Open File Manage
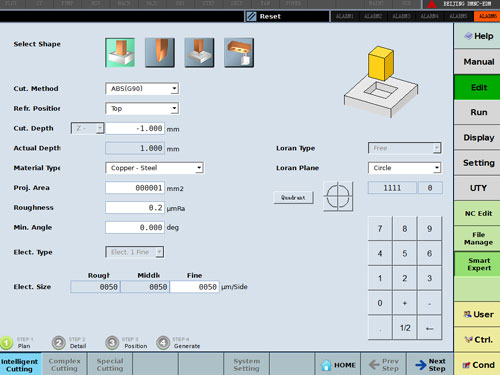Image resolution: width=500 pixels, height=375 pixels. (477, 238)
